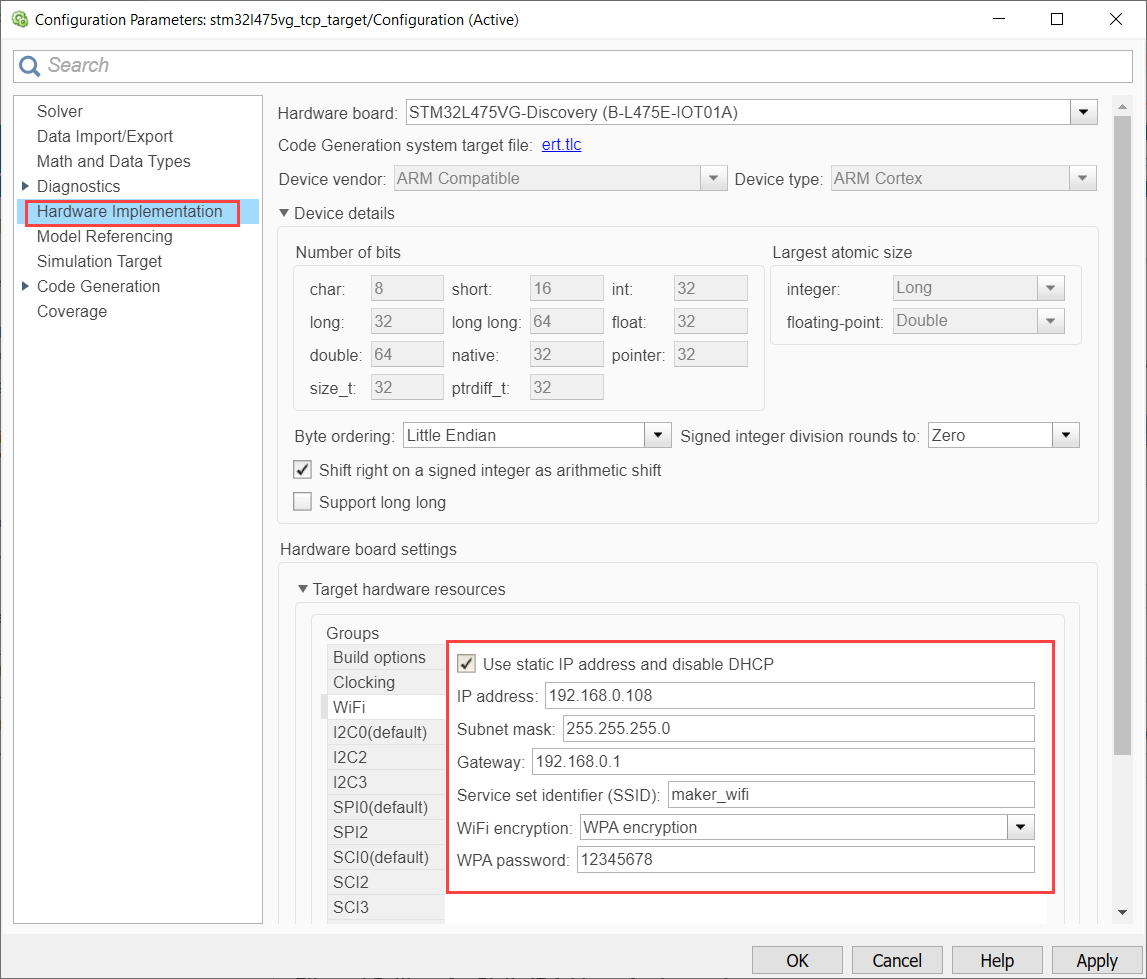Collapse the Target hardware resources section
Image resolution: width=1147 pixels, height=979 pixels.
(303, 589)
